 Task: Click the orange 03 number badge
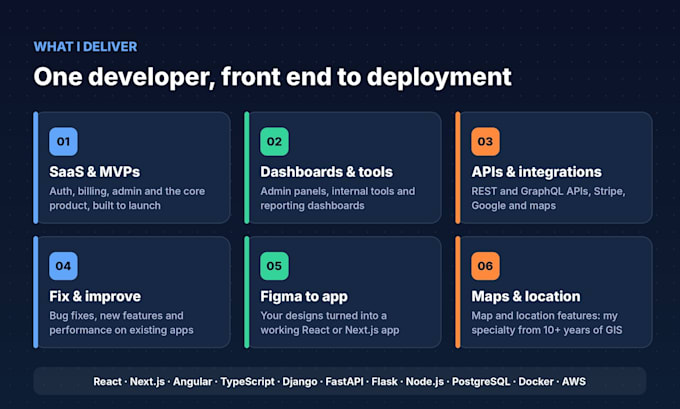[x=486, y=141]
